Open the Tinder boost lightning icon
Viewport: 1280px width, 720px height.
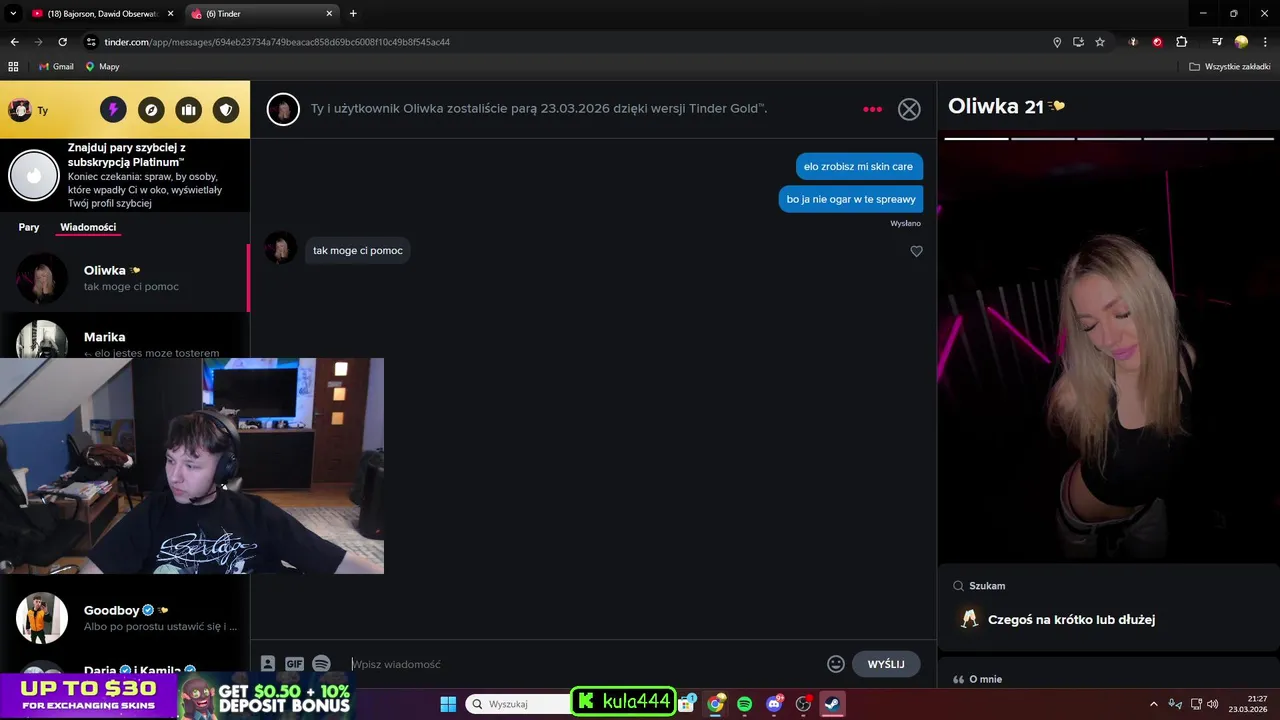click(x=113, y=110)
